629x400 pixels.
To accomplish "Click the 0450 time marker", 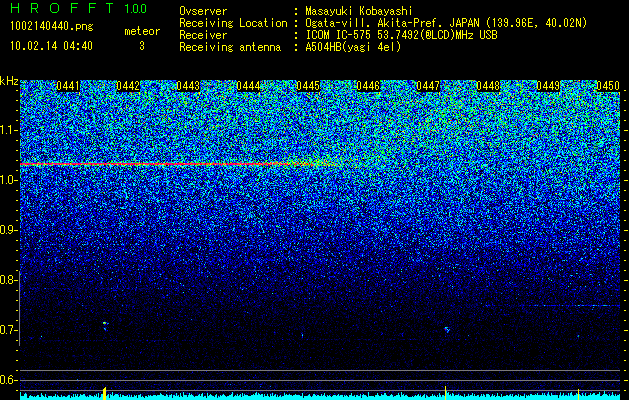I will click(x=608, y=86).
